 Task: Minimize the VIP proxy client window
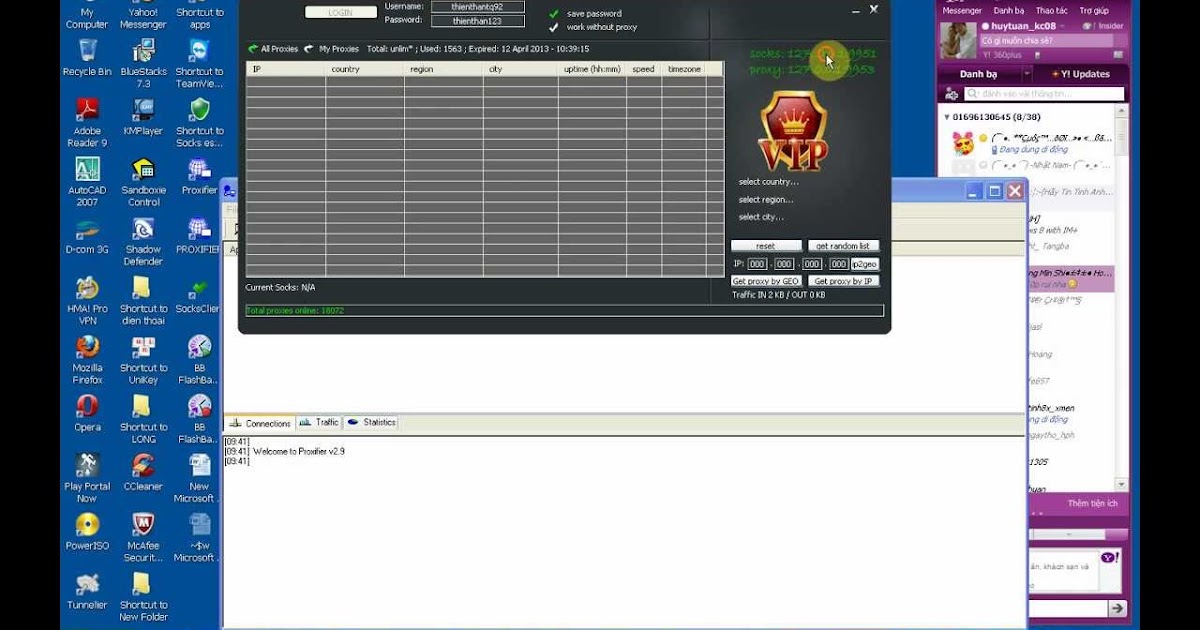[855, 10]
